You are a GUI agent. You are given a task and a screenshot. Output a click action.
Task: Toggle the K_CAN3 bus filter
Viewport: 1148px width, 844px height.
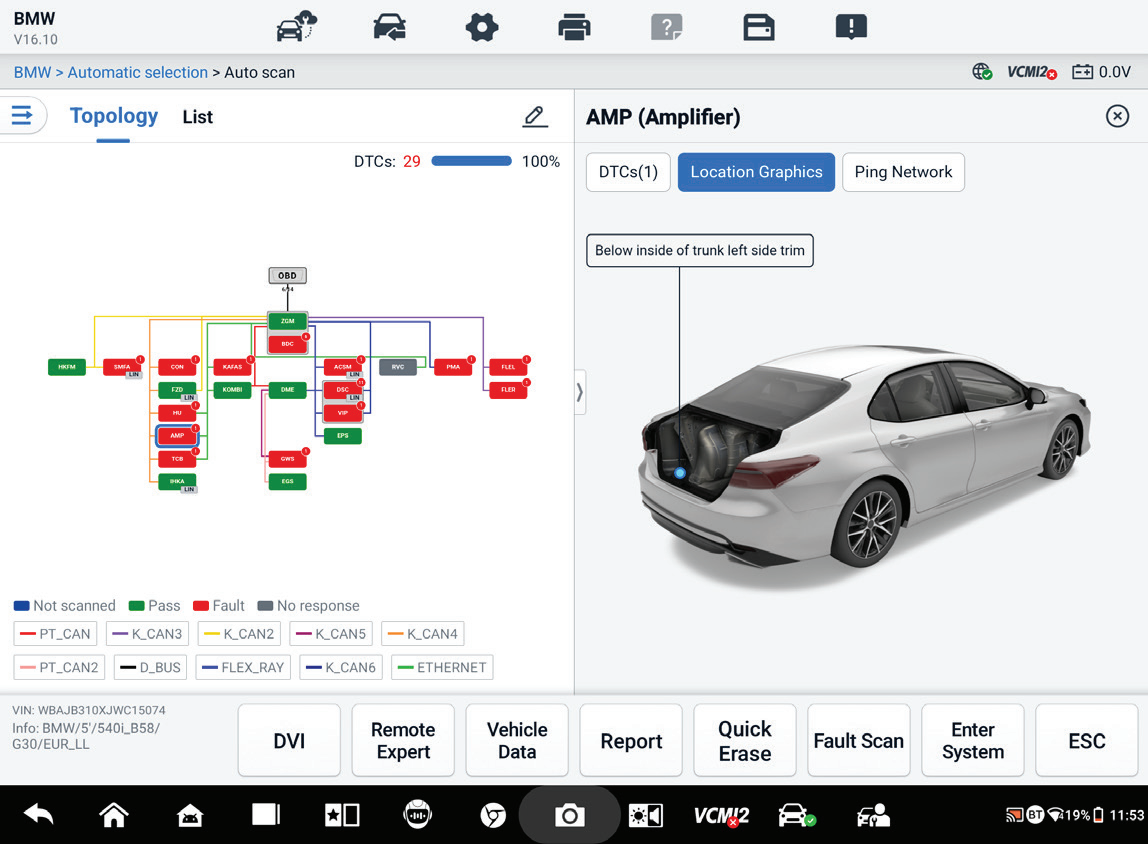(147, 634)
